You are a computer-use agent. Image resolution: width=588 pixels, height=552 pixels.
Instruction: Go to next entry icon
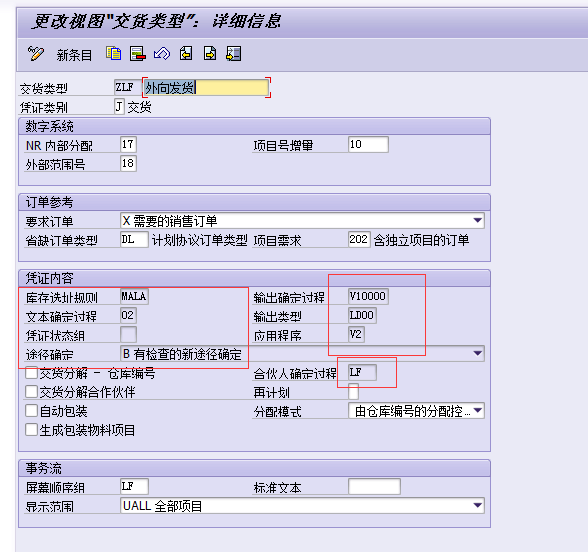(x=210, y=54)
